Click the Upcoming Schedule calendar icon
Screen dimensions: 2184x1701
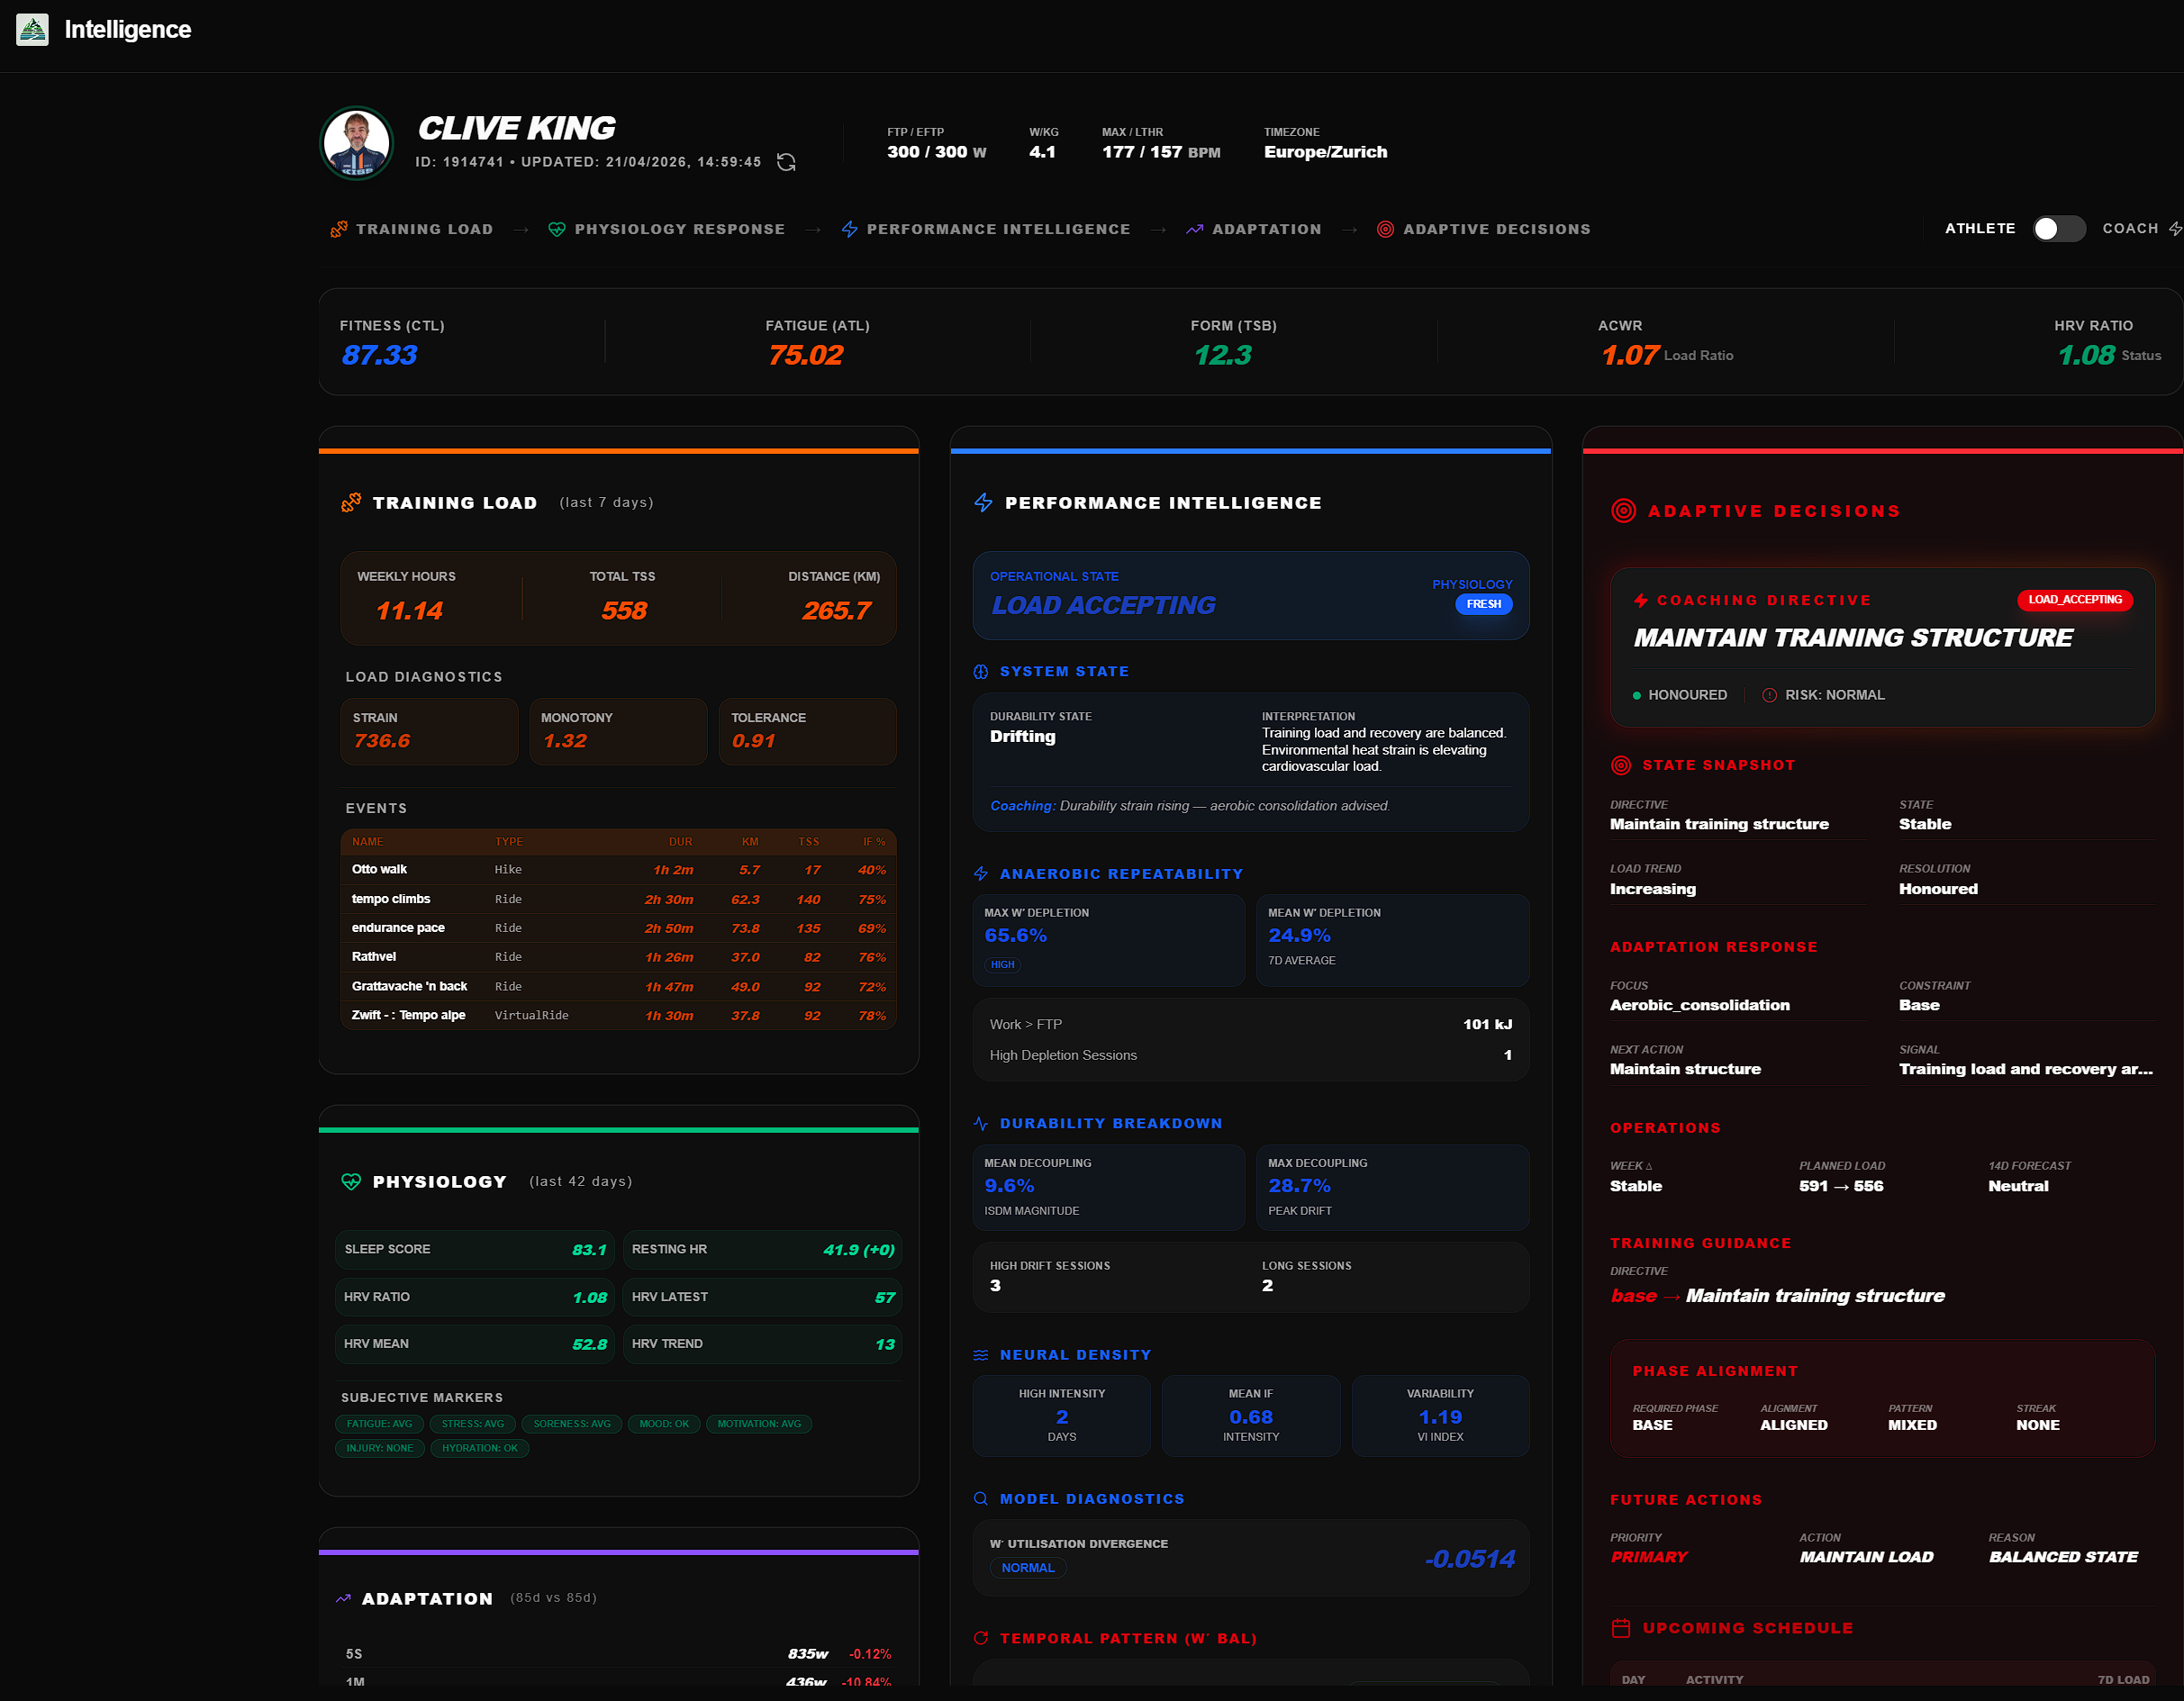click(1621, 1627)
